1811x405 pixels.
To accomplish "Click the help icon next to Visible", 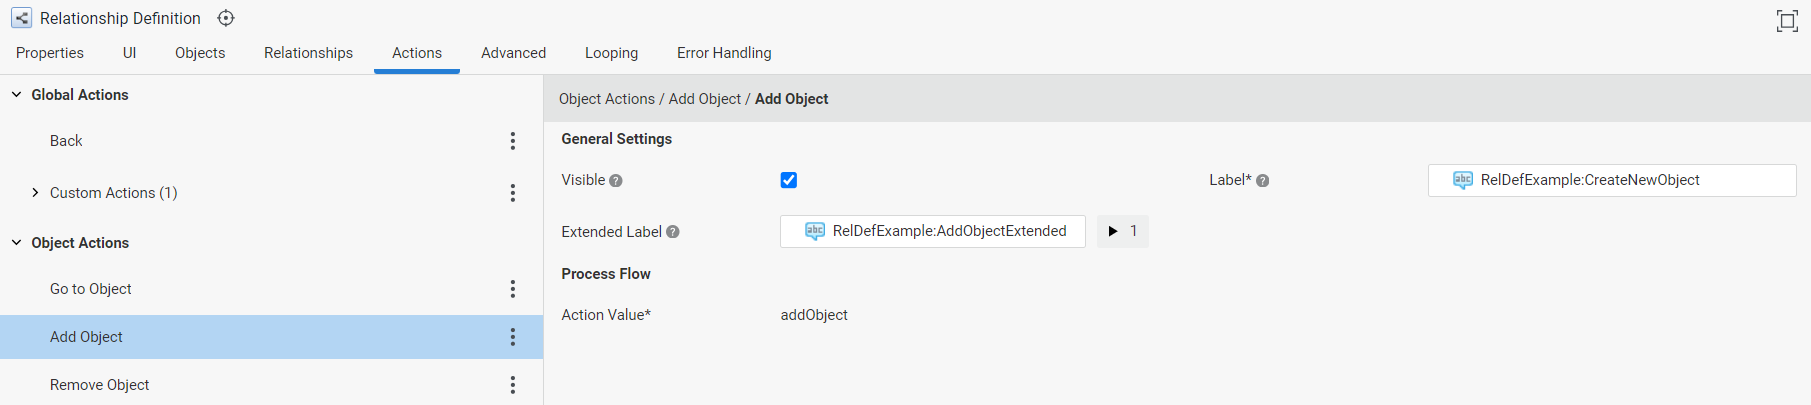I will click(x=616, y=181).
